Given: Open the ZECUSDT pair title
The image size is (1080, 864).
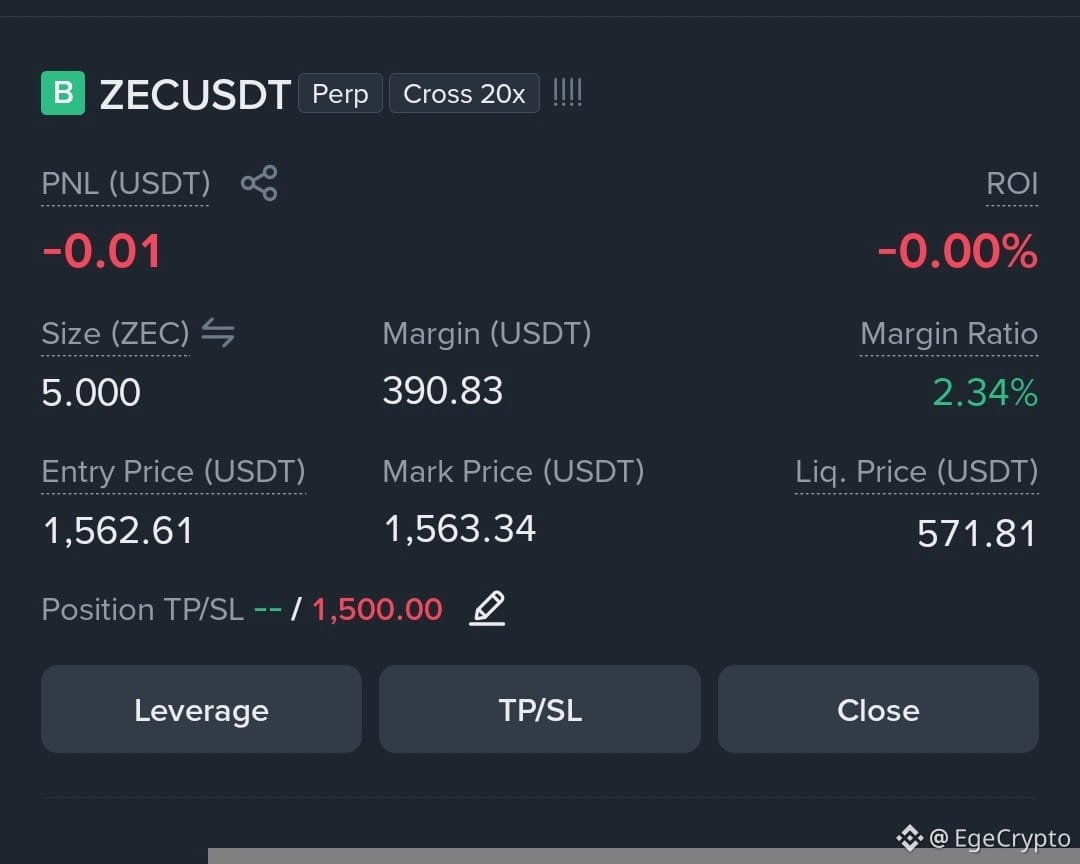Looking at the screenshot, I should tap(195, 94).
